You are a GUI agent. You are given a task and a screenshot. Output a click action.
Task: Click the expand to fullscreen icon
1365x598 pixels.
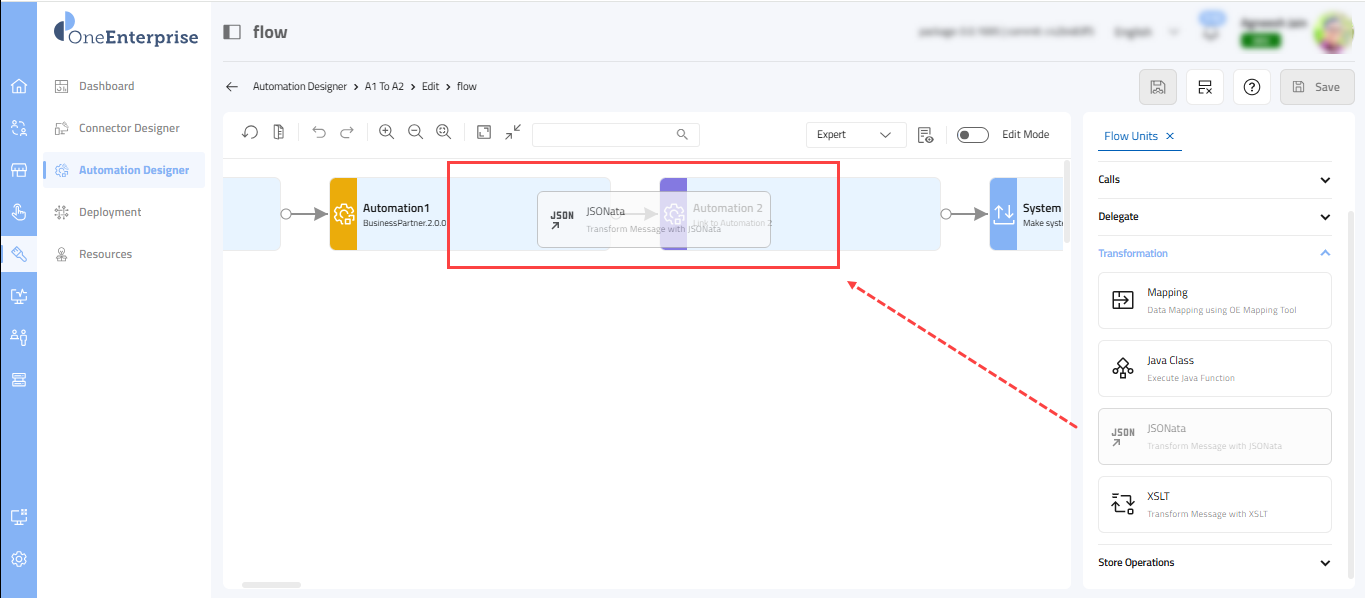pyautogui.click(x=484, y=133)
